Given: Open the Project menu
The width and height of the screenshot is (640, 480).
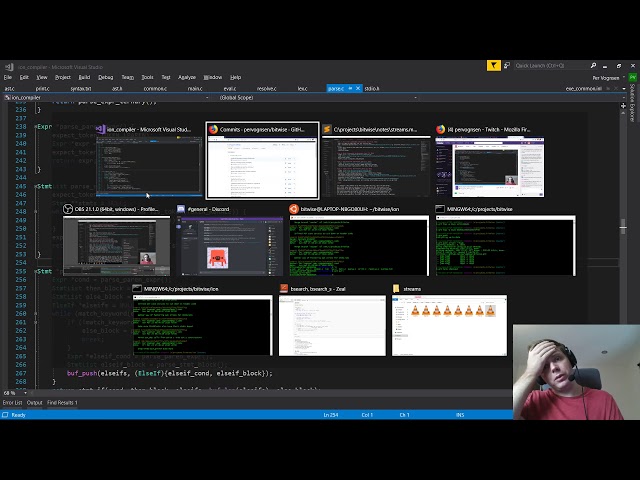Looking at the screenshot, I should (x=63, y=77).
